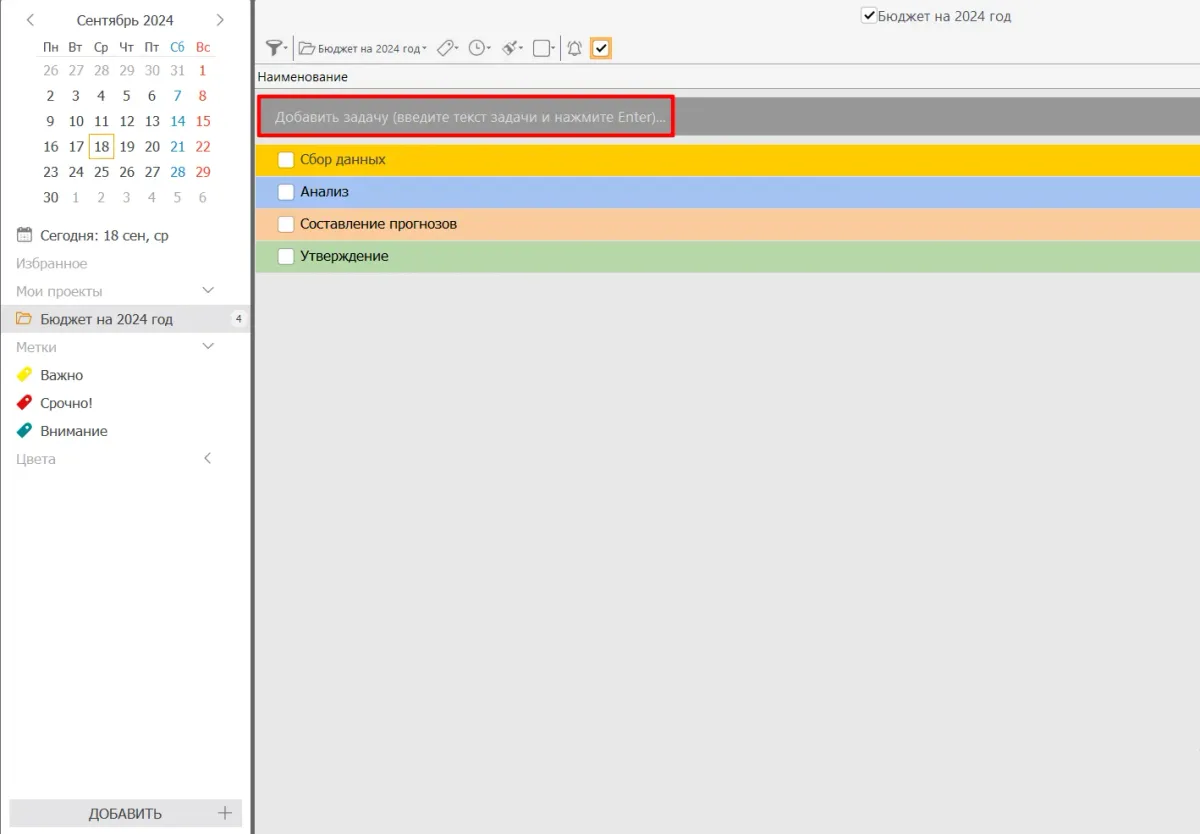This screenshot has width=1200, height=834.
Task: Click the paintbrush color icon
Action: [x=512, y=48]
